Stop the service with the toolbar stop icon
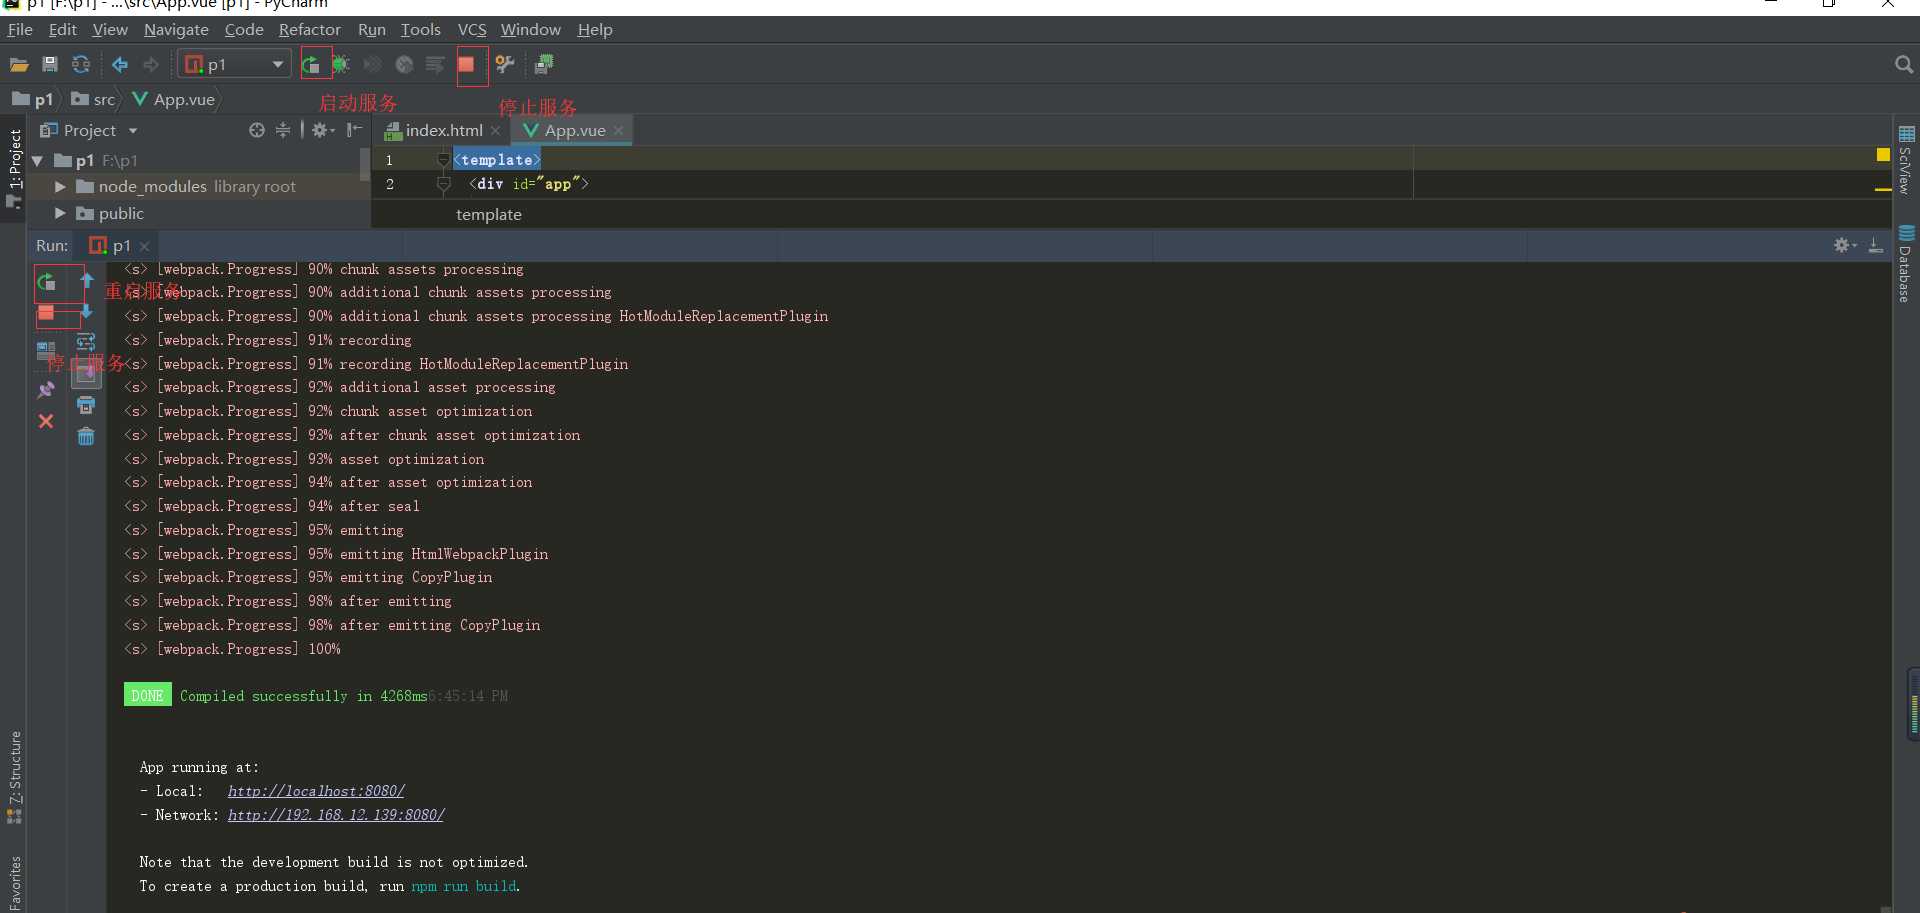Image resolution: width=1920 pixels, height=913 pixels. 467,65
